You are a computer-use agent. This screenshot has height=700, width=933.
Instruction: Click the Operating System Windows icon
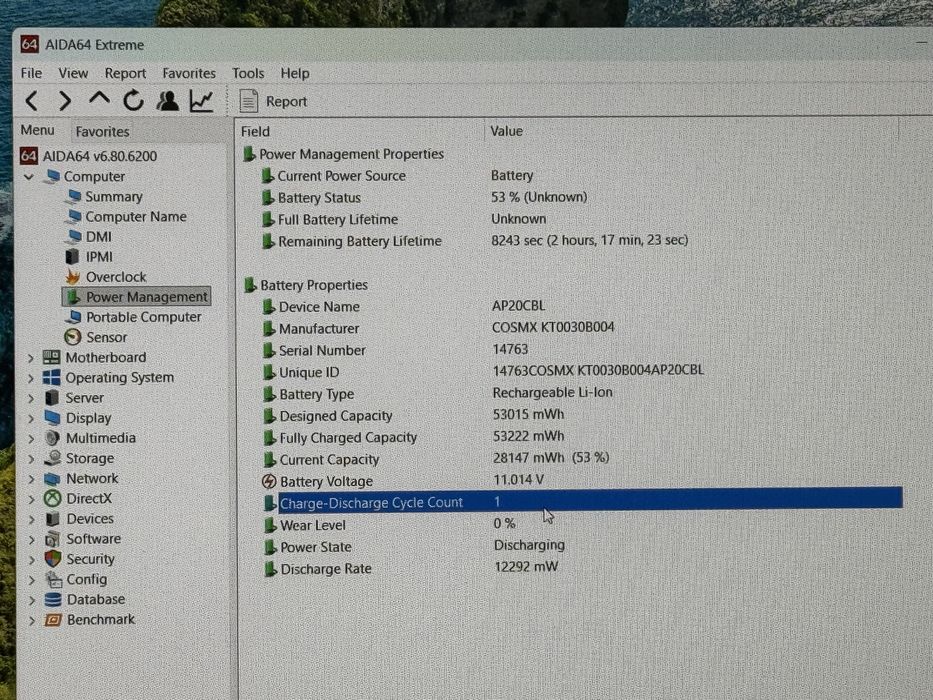pyautogui.click(x=52, y=377)
